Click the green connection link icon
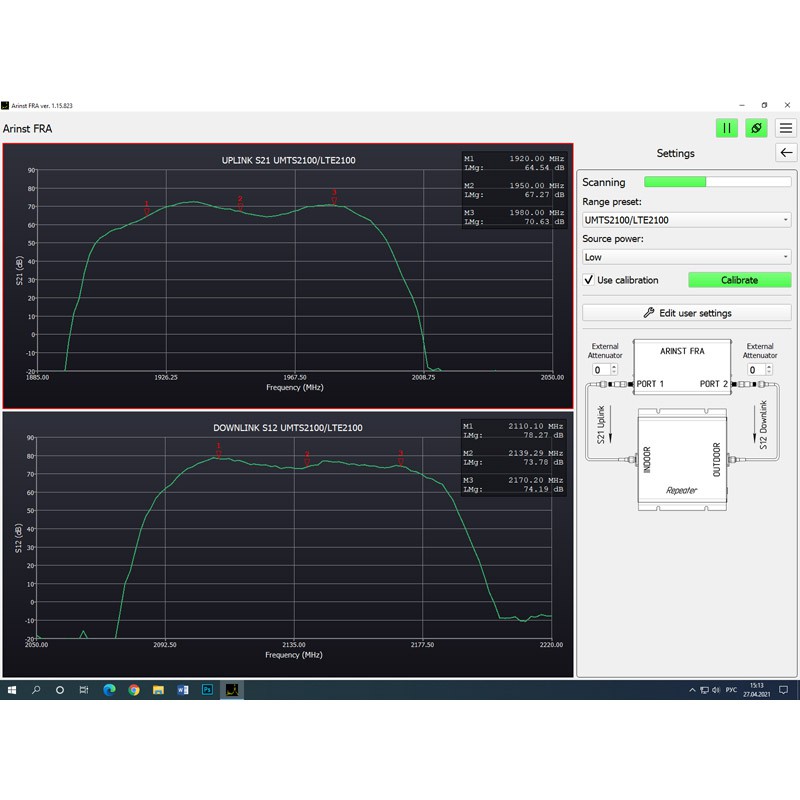 click(x=756, y=128)
